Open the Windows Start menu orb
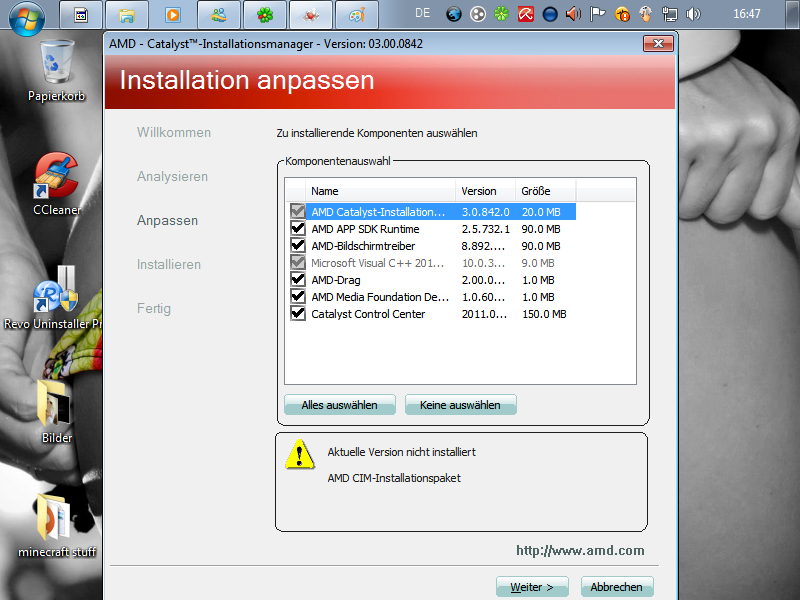 point(27,17)
